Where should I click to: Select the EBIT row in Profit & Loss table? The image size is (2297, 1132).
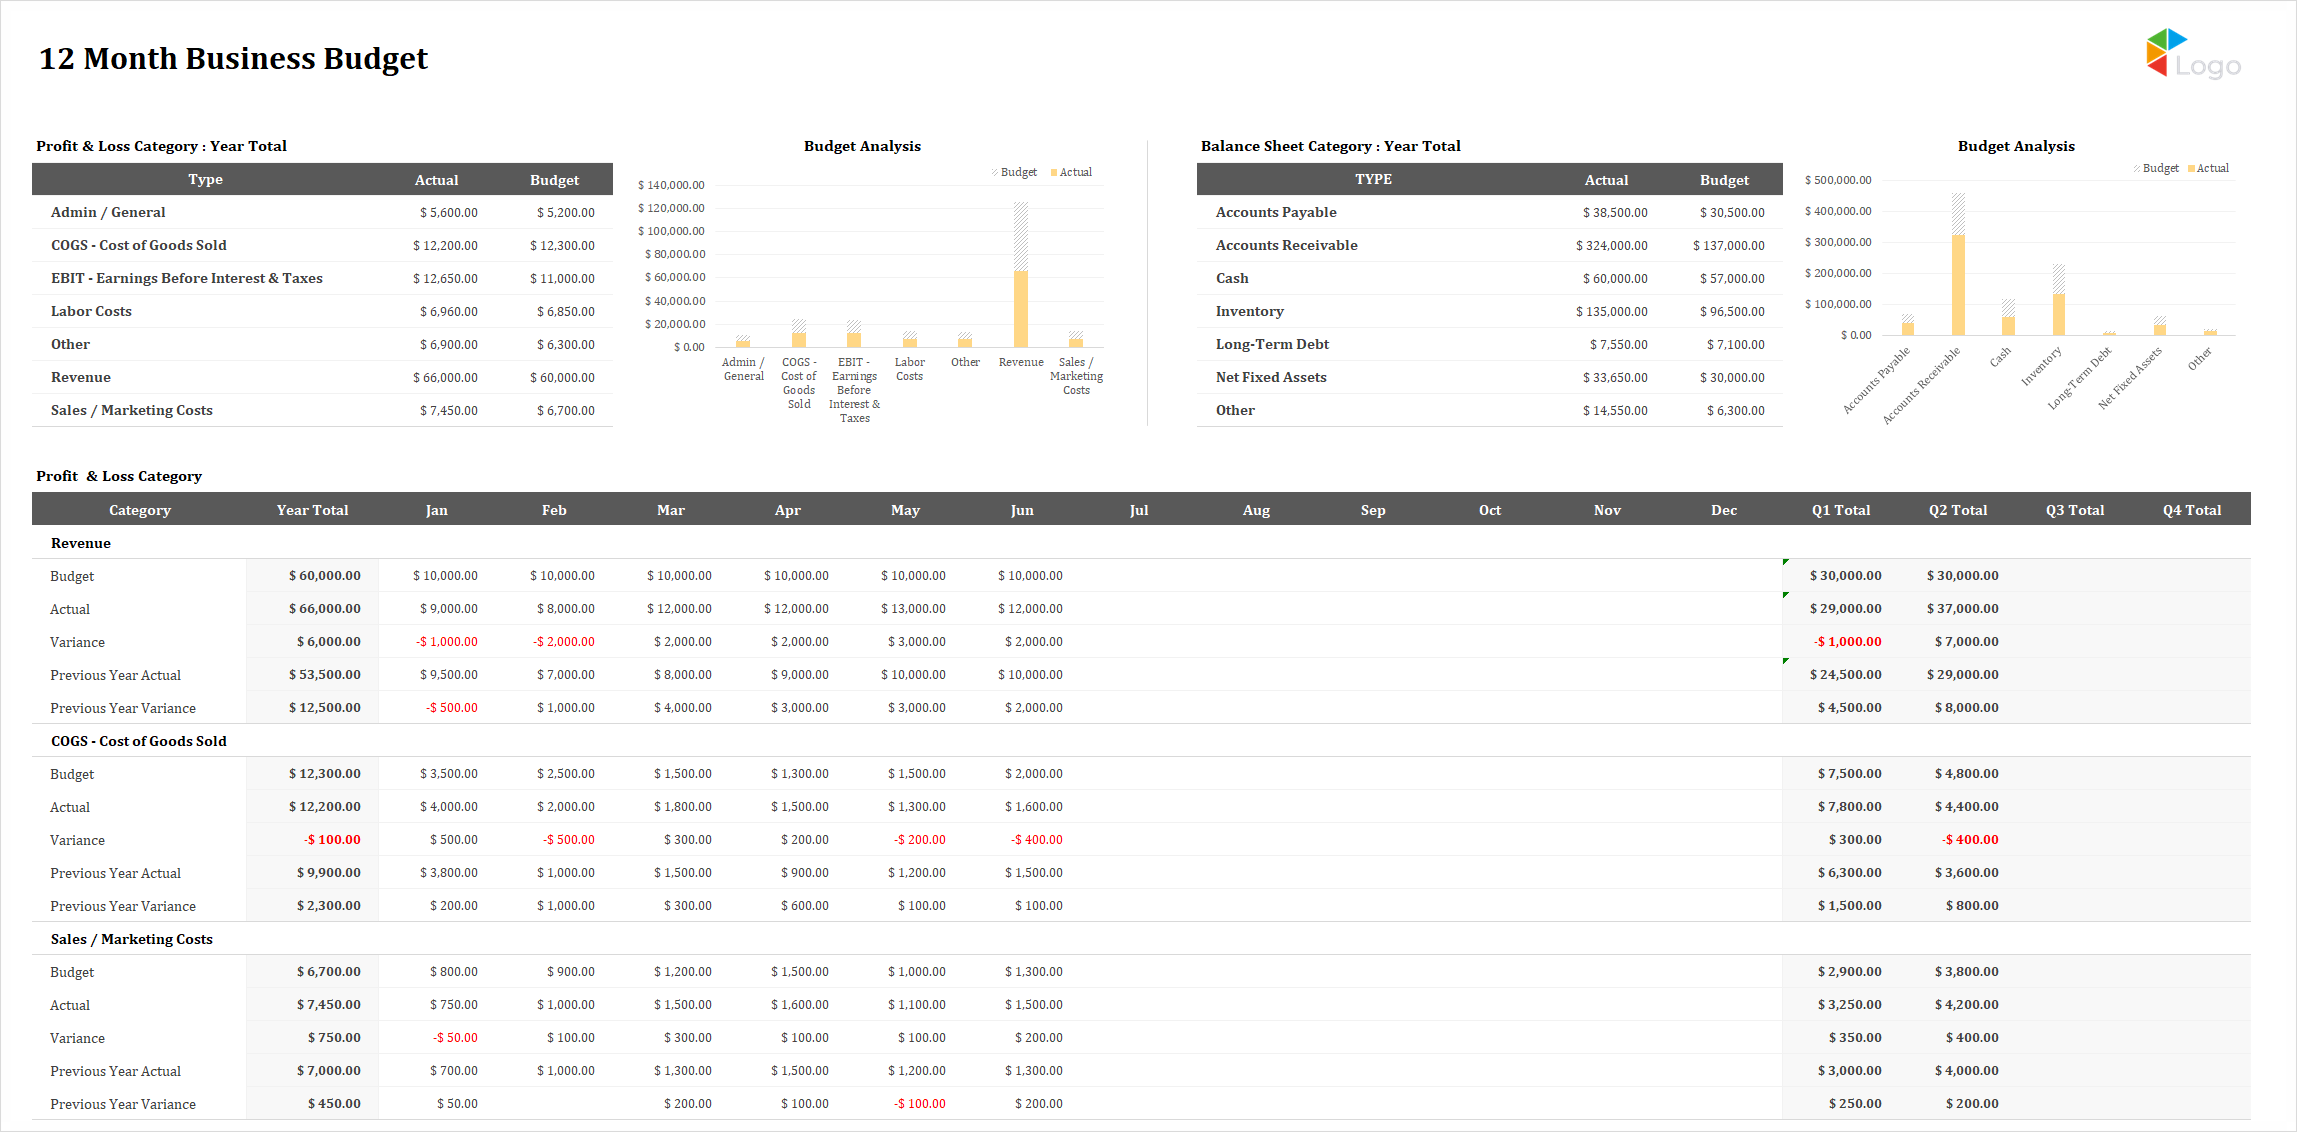click(186, 278)
